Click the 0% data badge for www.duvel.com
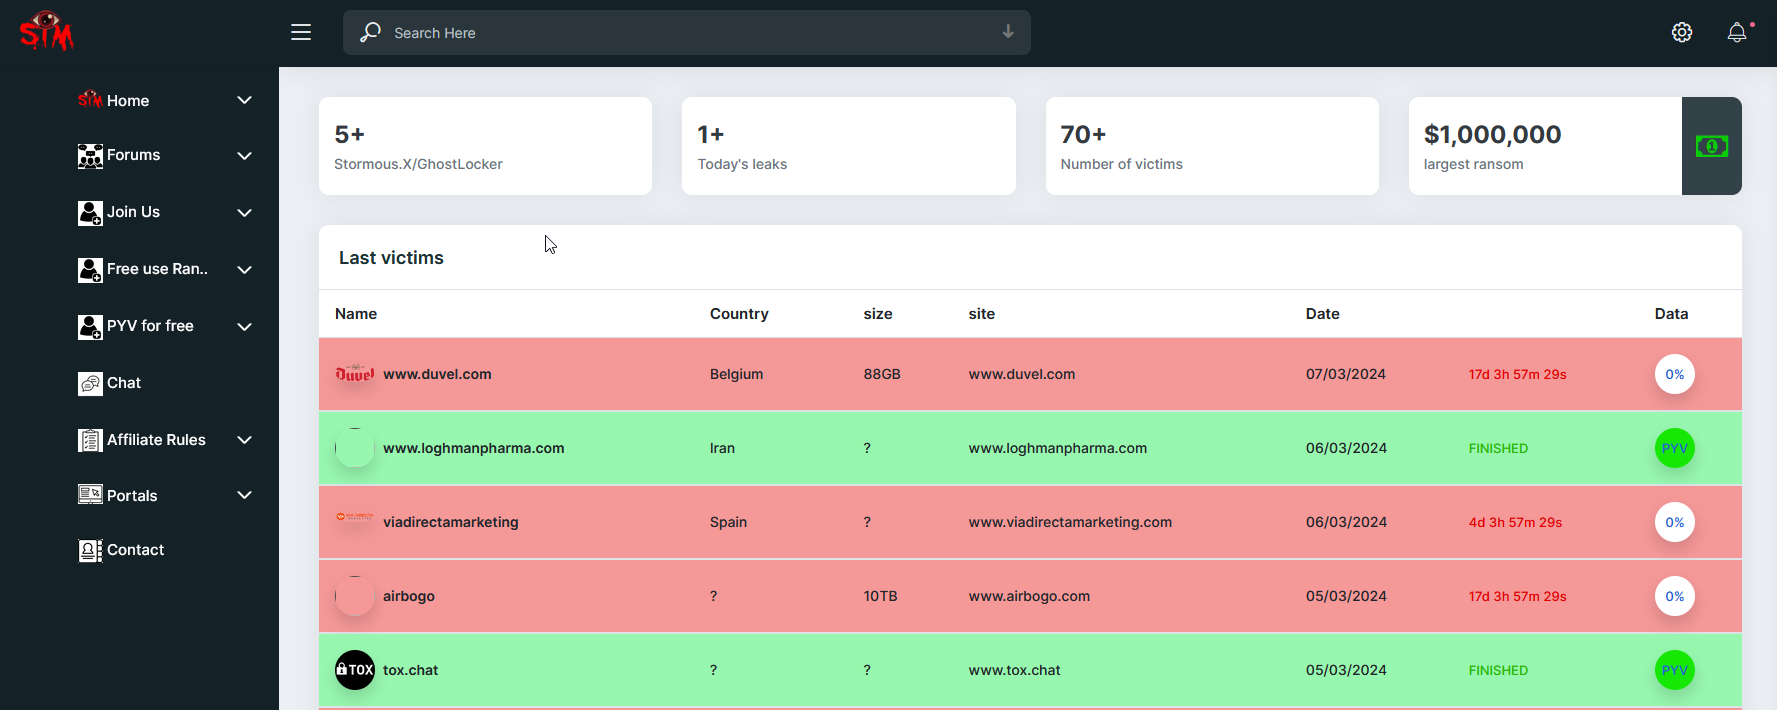The width and height of the screenshot is (1777, 710). 1675,374
